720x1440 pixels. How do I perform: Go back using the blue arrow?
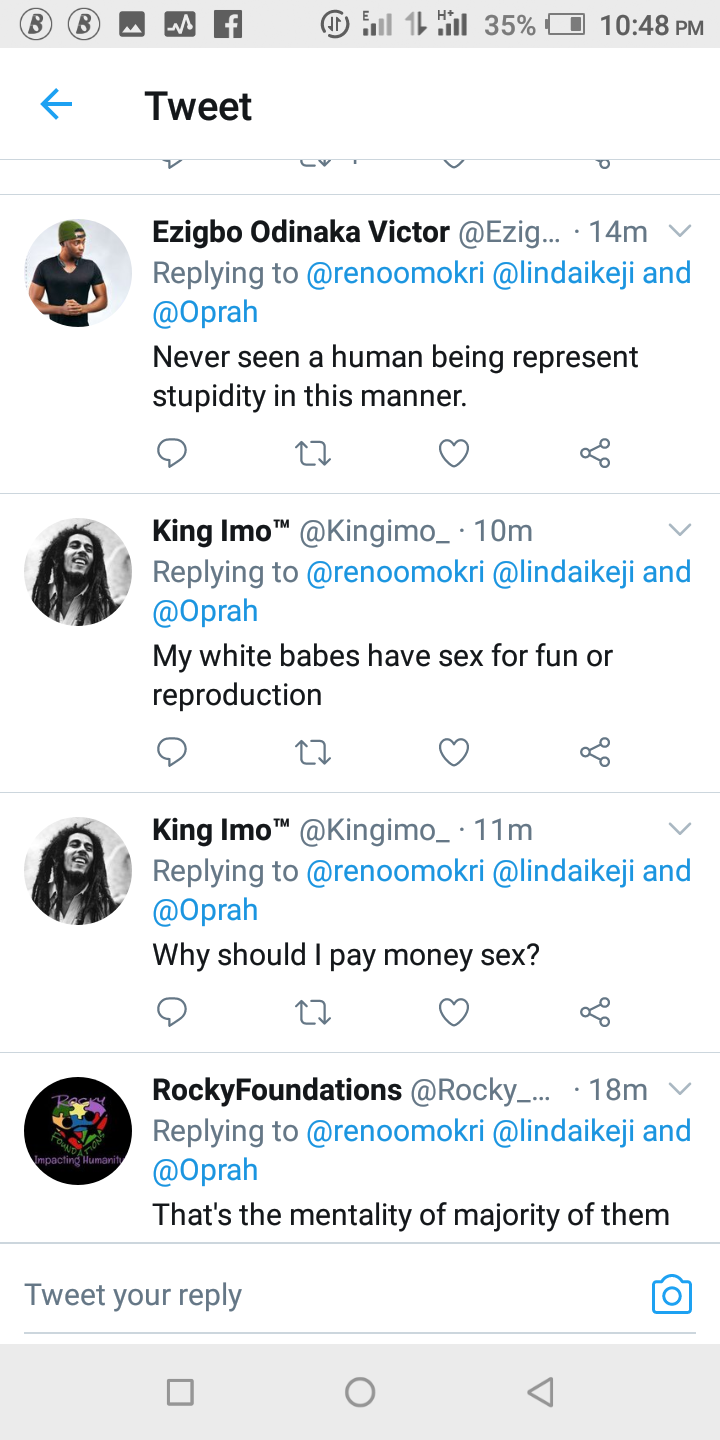click(x=56, y=104)
